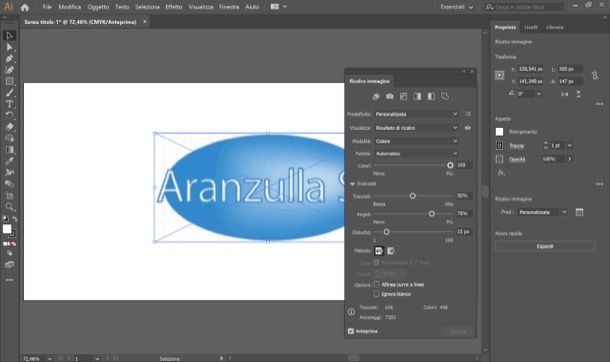
Task: Select the Overlapping method icon
Action: point(391,251)
